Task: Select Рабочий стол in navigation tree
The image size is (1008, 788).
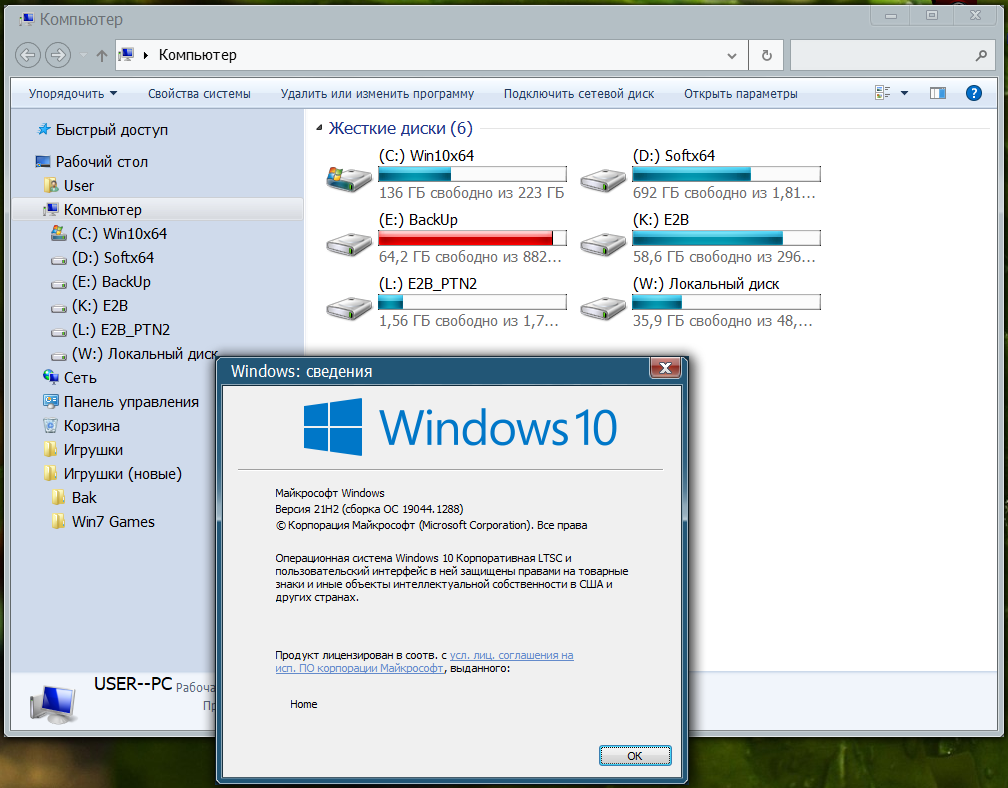Action: click(x=102, y=162)
